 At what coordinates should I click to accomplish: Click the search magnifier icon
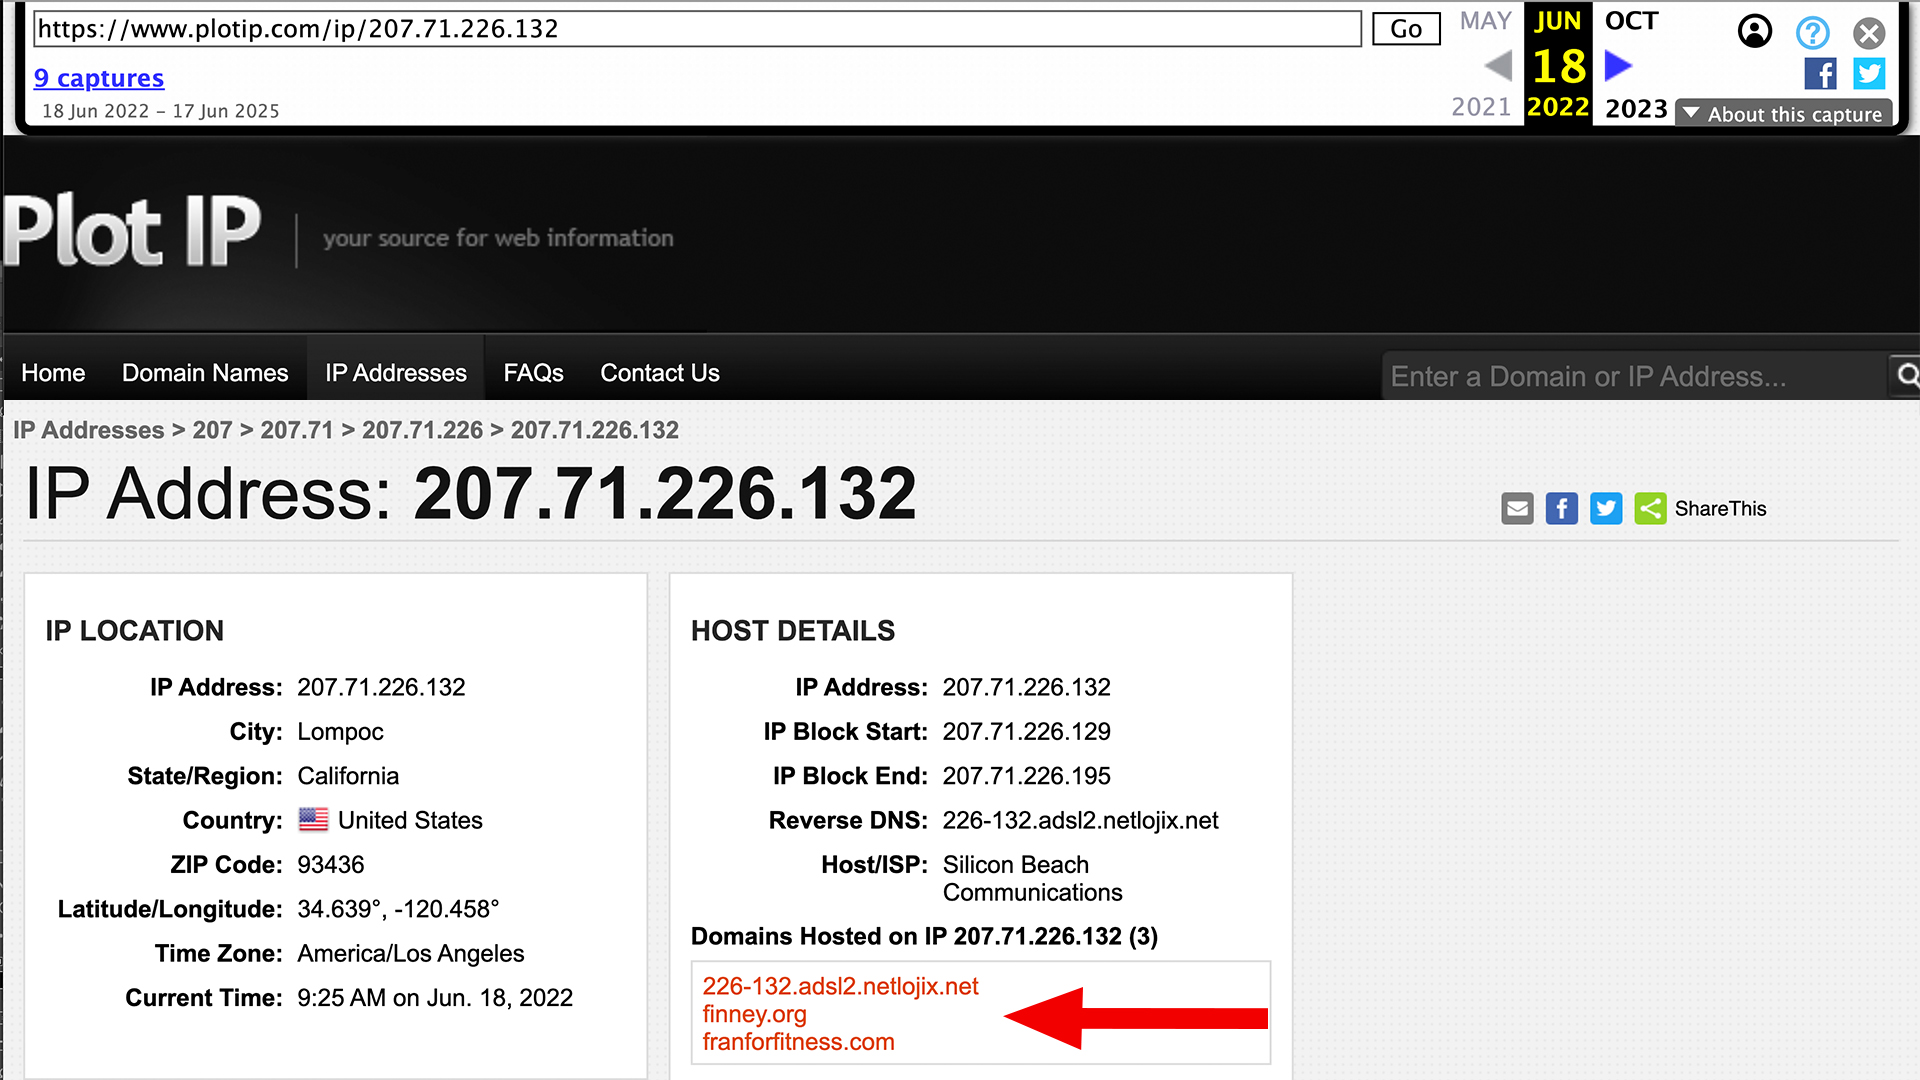click(x=1907, y=376)
